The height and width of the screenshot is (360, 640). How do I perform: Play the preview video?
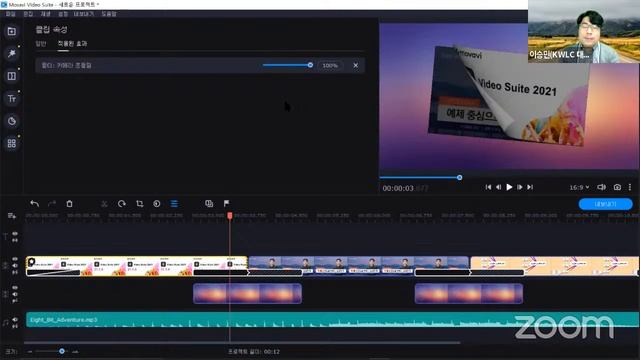pyautogui.click(x=509, y=187)
